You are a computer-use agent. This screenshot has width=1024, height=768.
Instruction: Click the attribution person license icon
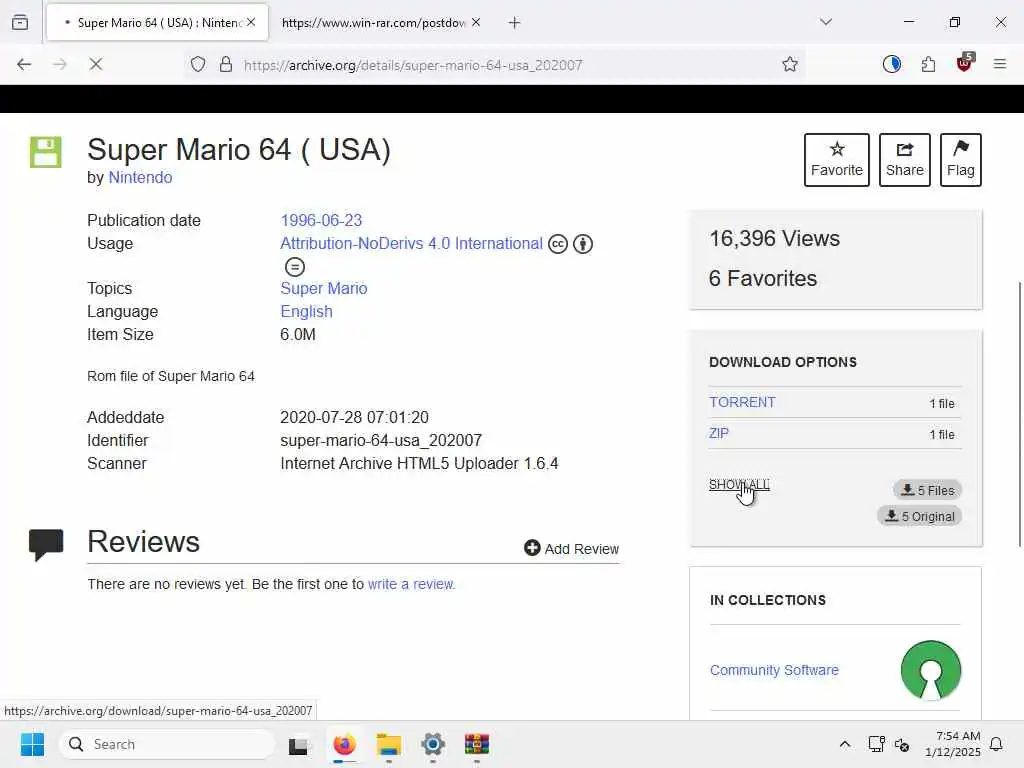[583, 244]
